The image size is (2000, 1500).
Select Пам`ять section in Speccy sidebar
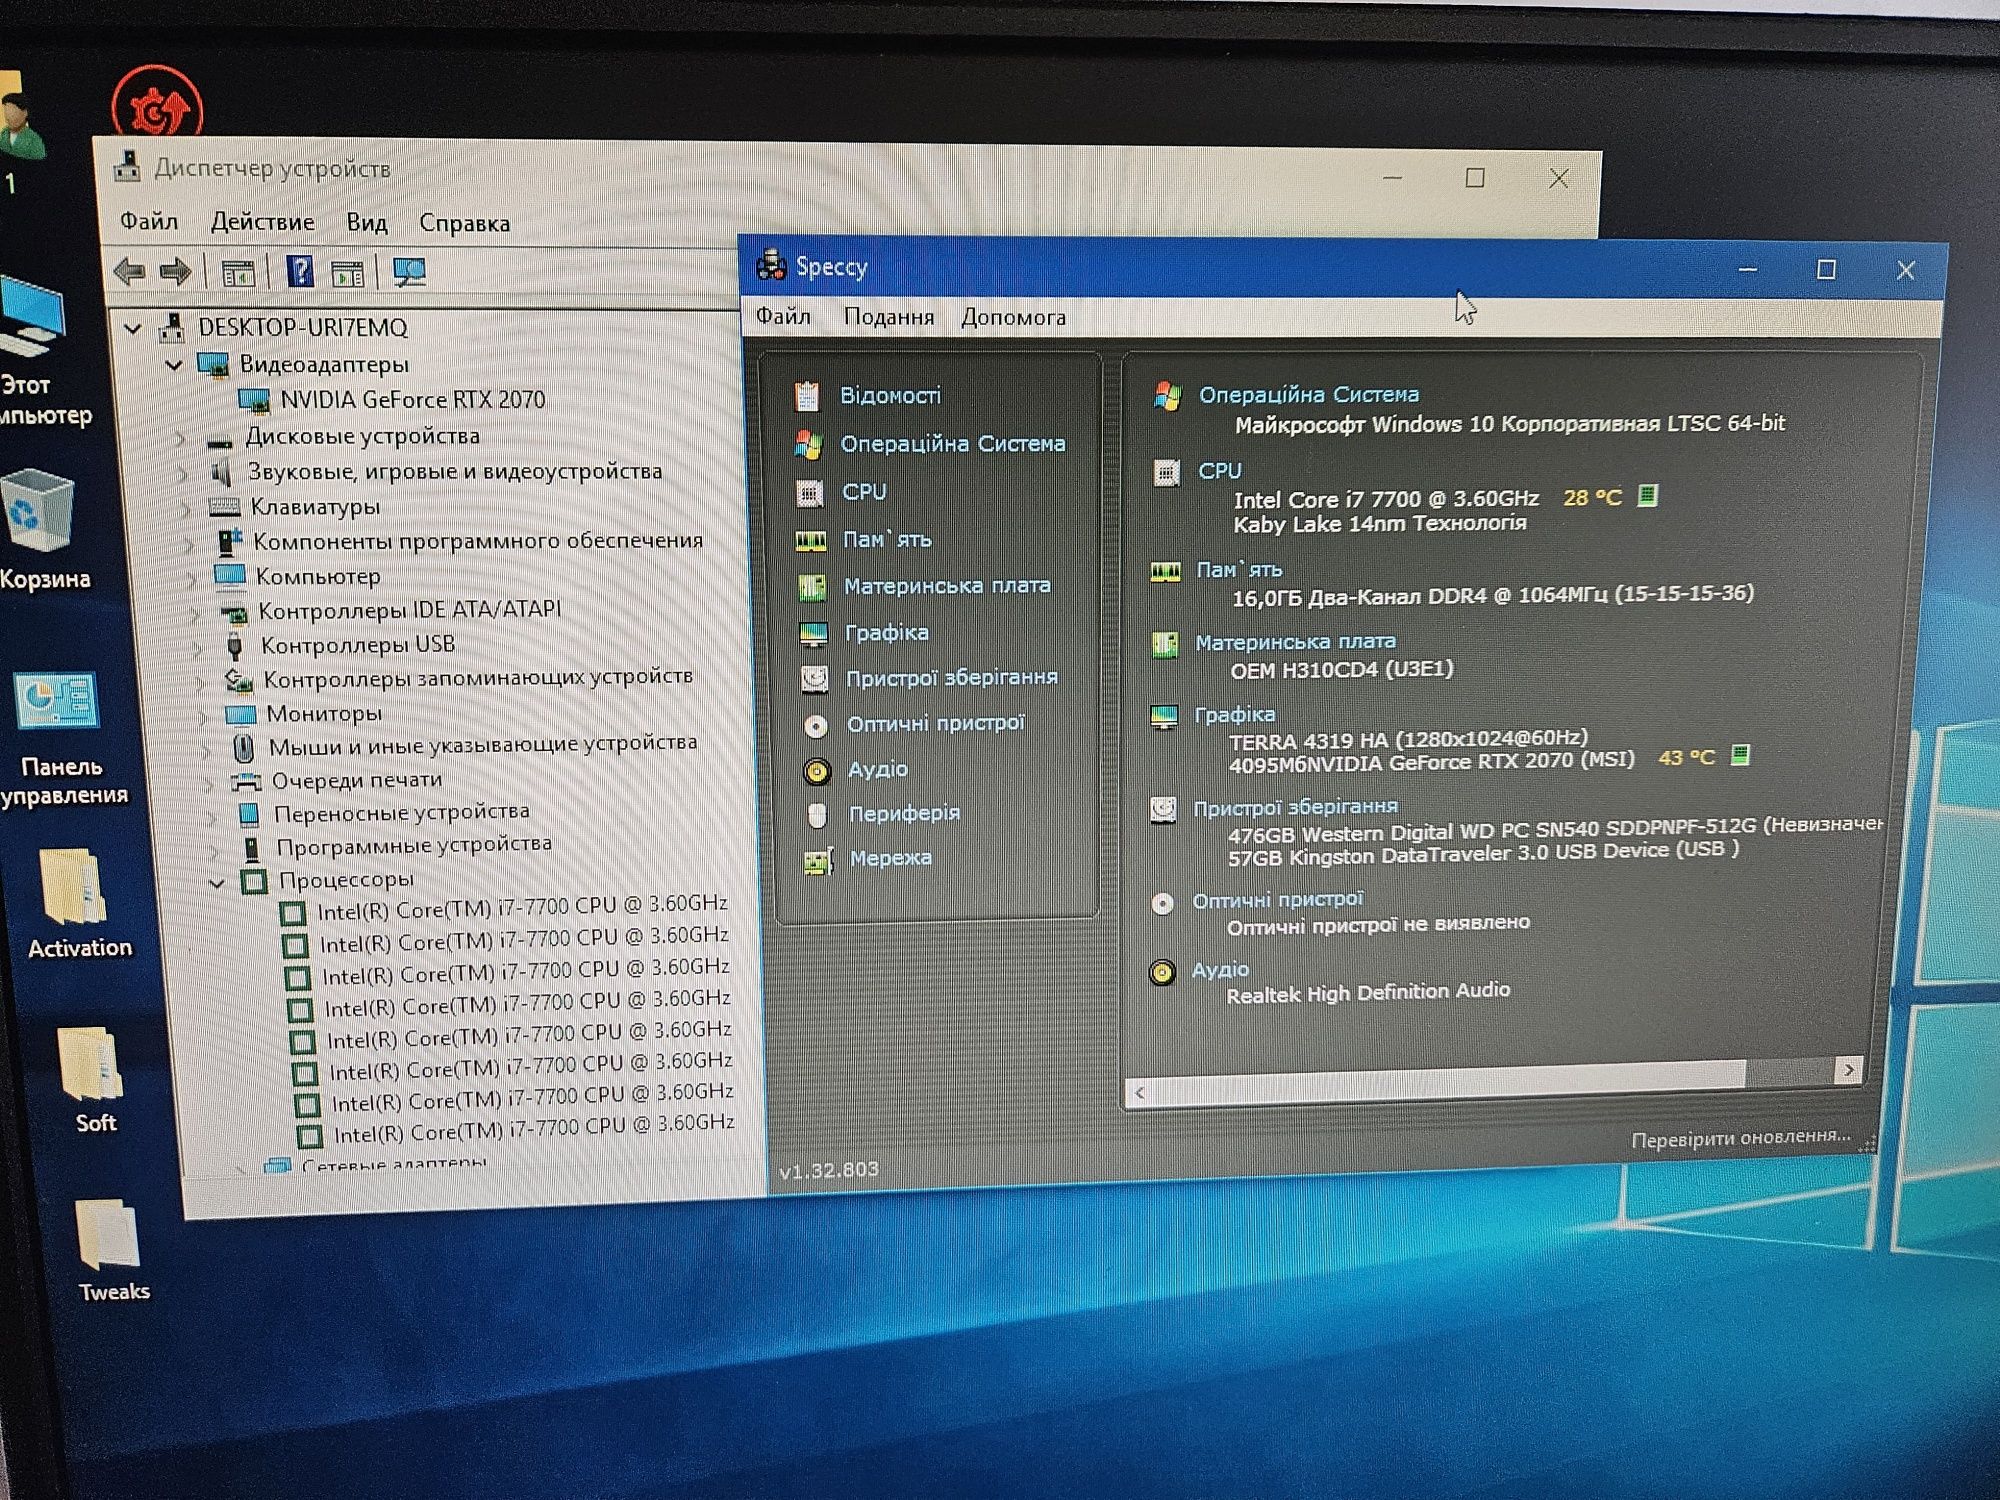[x=887, y=540]
